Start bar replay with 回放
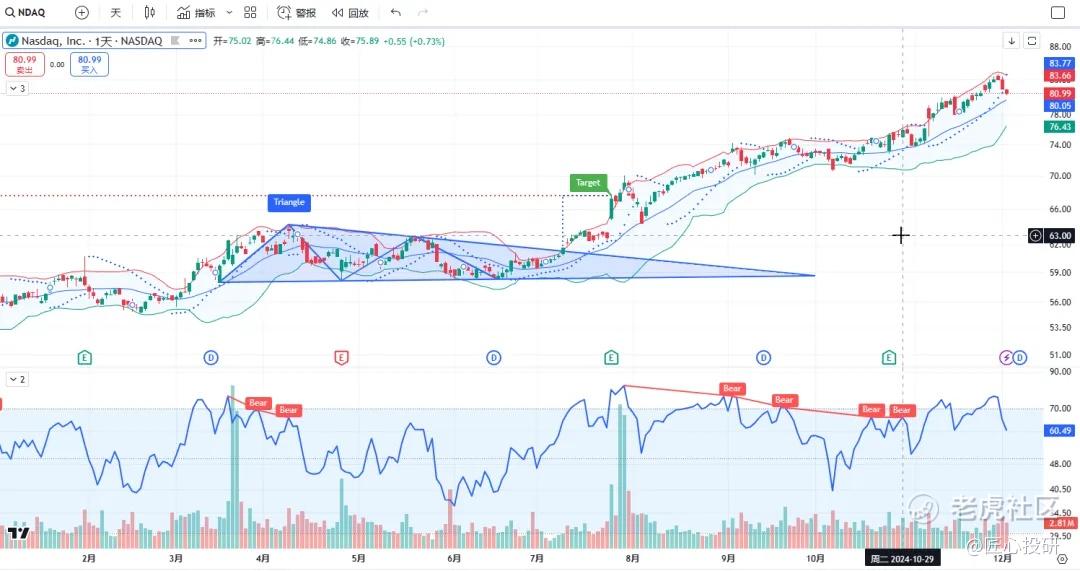The image size is (1080, 571). click(350, 12)
